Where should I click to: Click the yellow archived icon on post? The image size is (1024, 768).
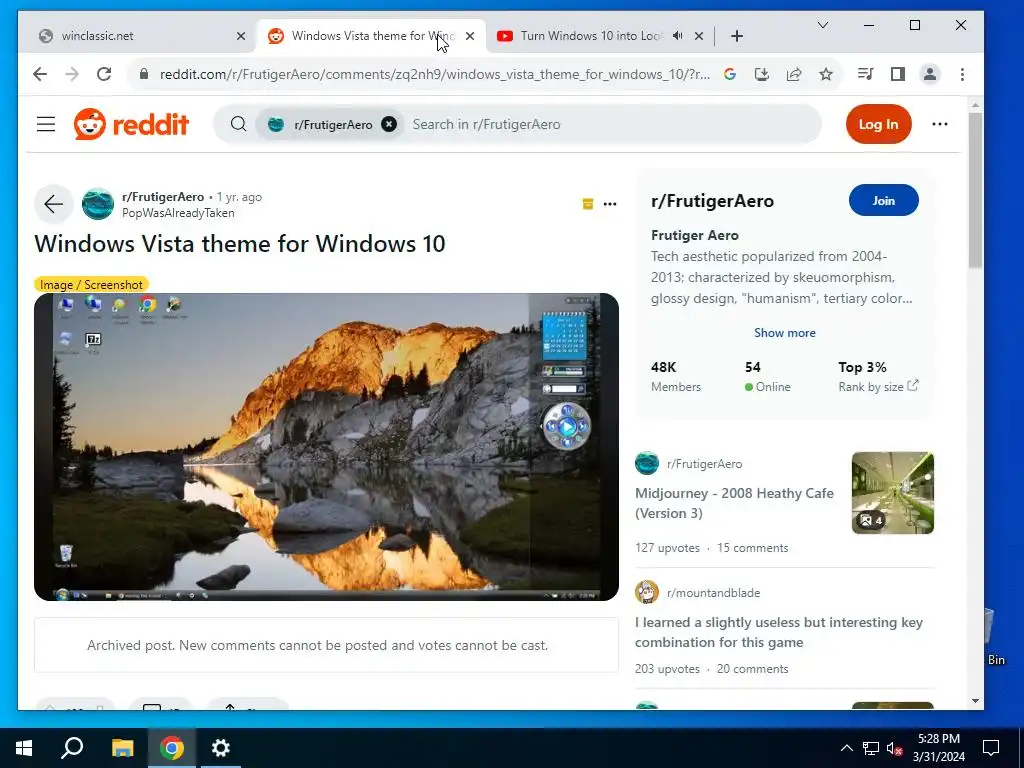coord(588,204)
